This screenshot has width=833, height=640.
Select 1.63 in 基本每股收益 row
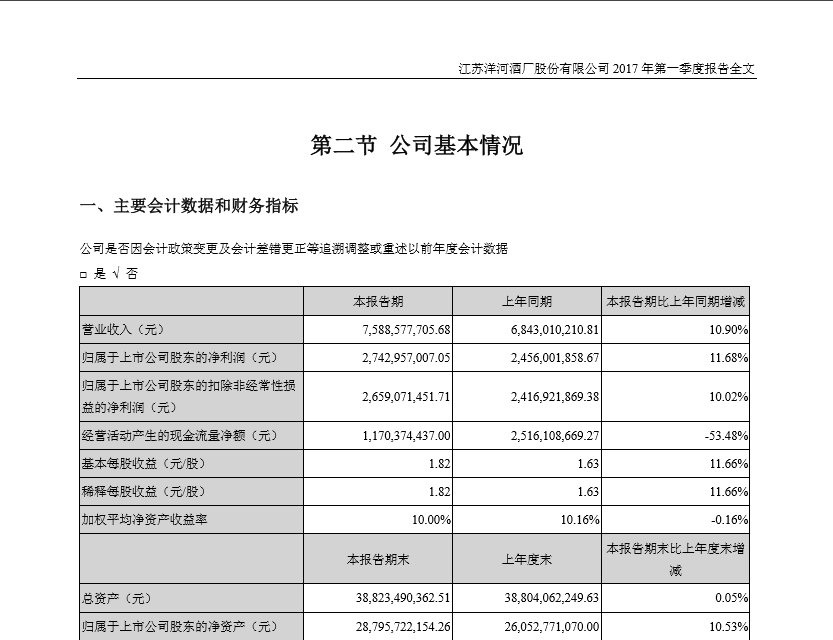[589, 464]
